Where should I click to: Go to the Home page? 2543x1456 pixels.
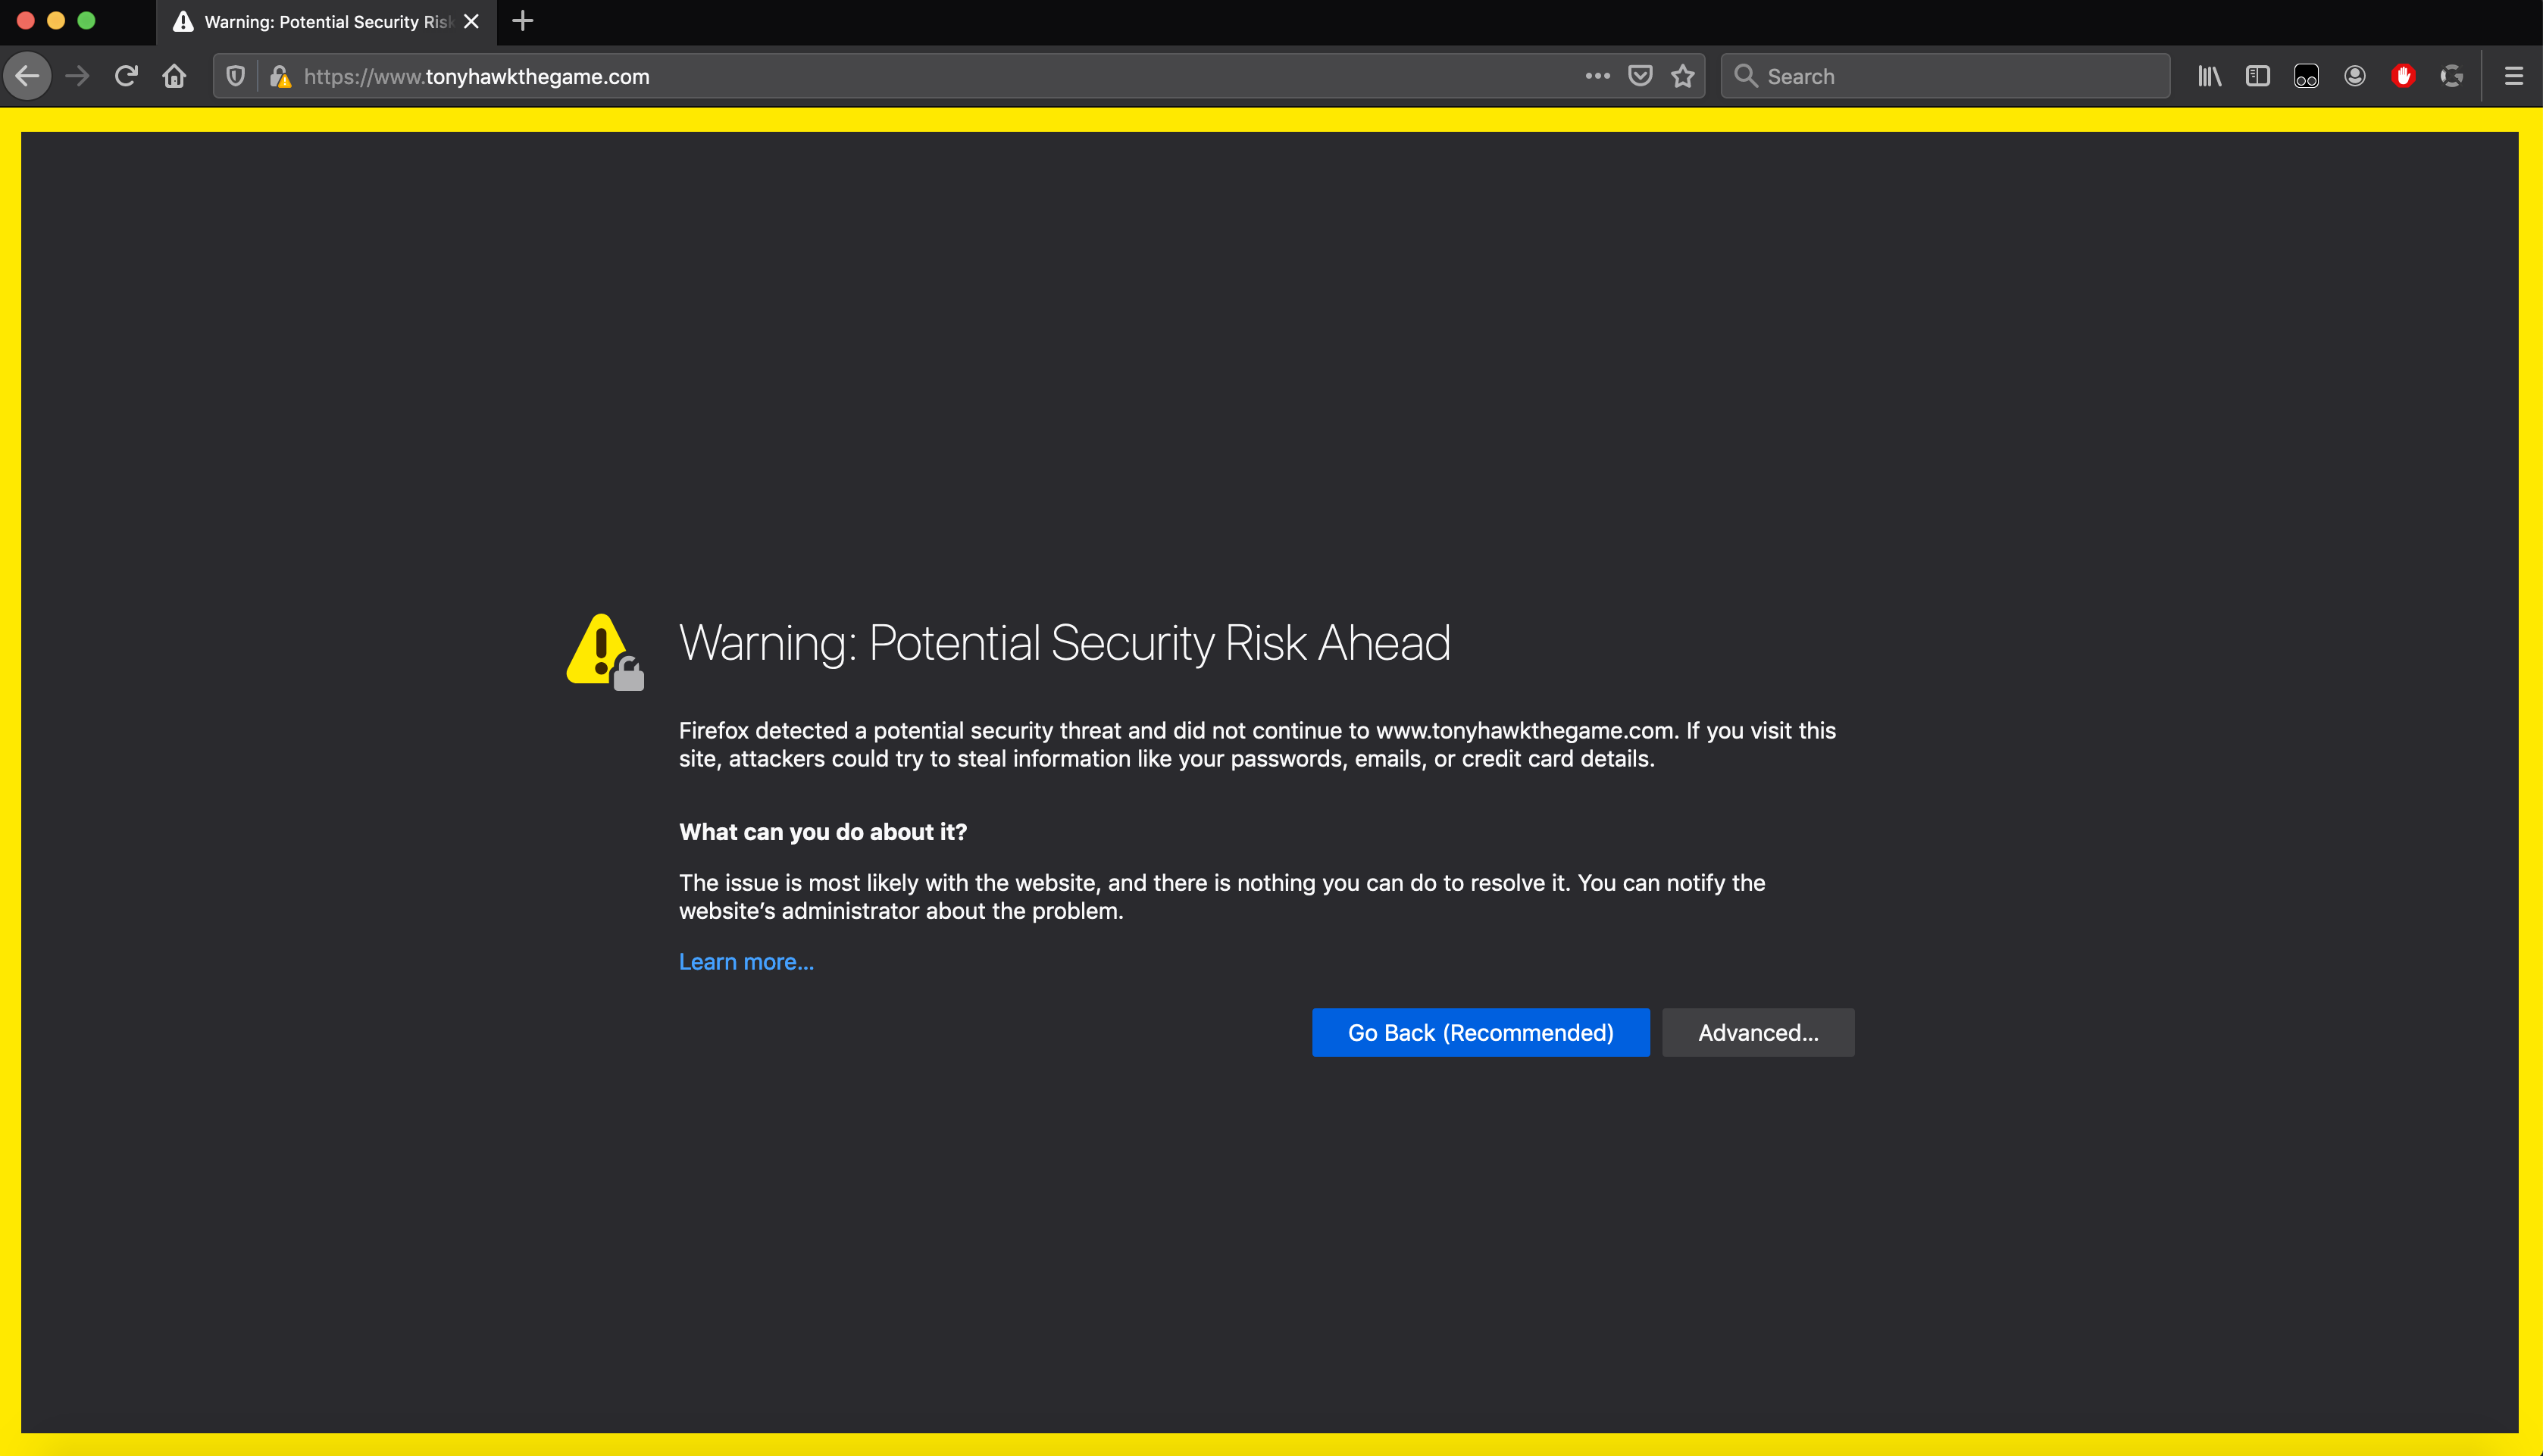click(174, 76)
